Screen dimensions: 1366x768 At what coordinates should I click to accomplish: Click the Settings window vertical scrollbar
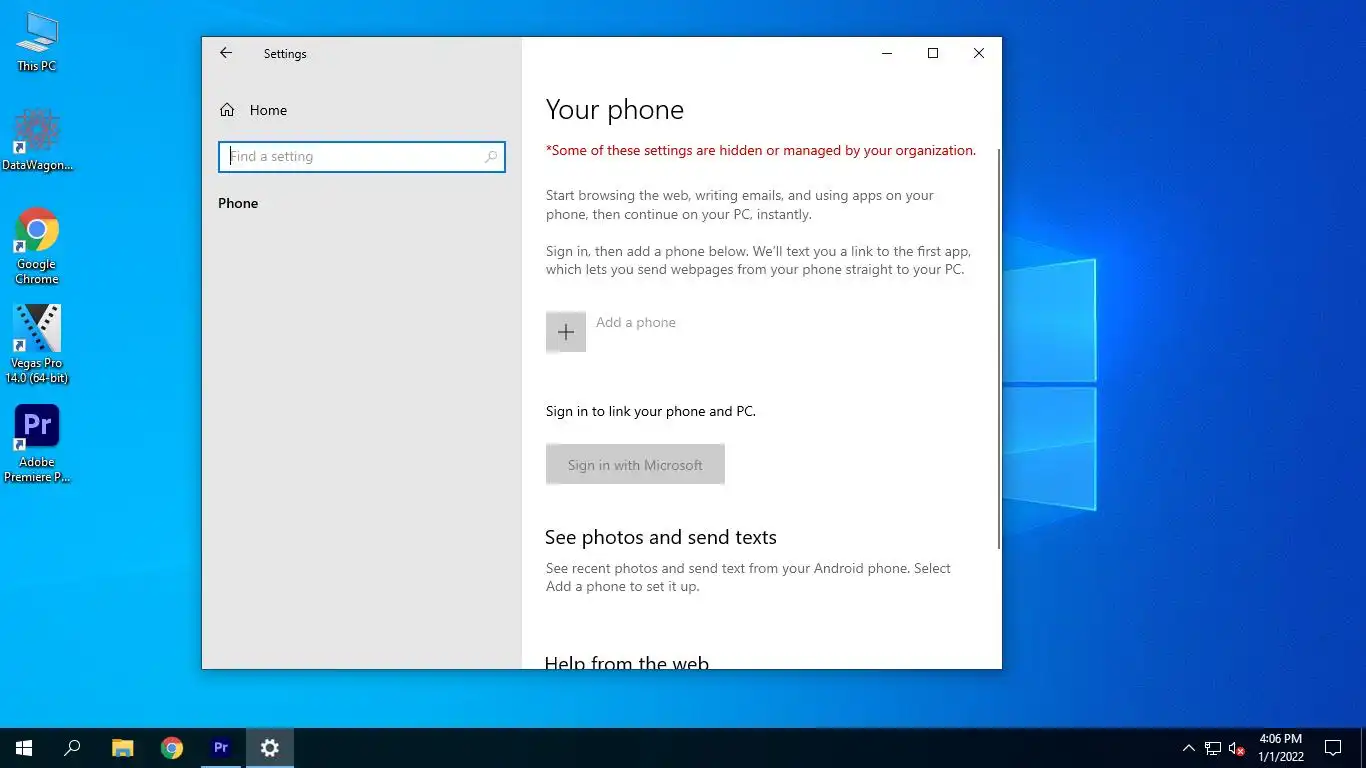pyautogui.click(x=998, y=349)
